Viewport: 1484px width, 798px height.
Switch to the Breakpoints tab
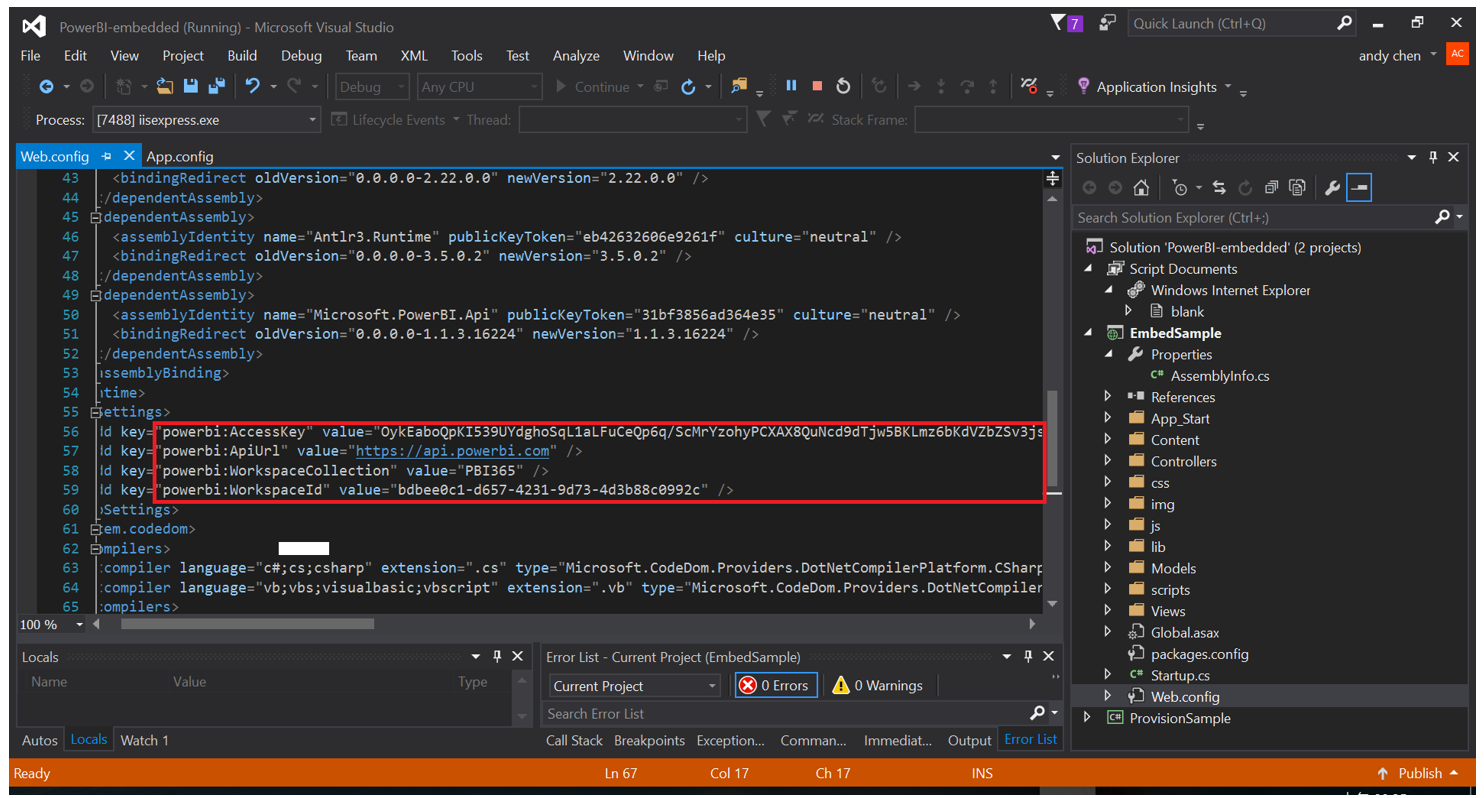pyautogui.click(x=649, y=740)
